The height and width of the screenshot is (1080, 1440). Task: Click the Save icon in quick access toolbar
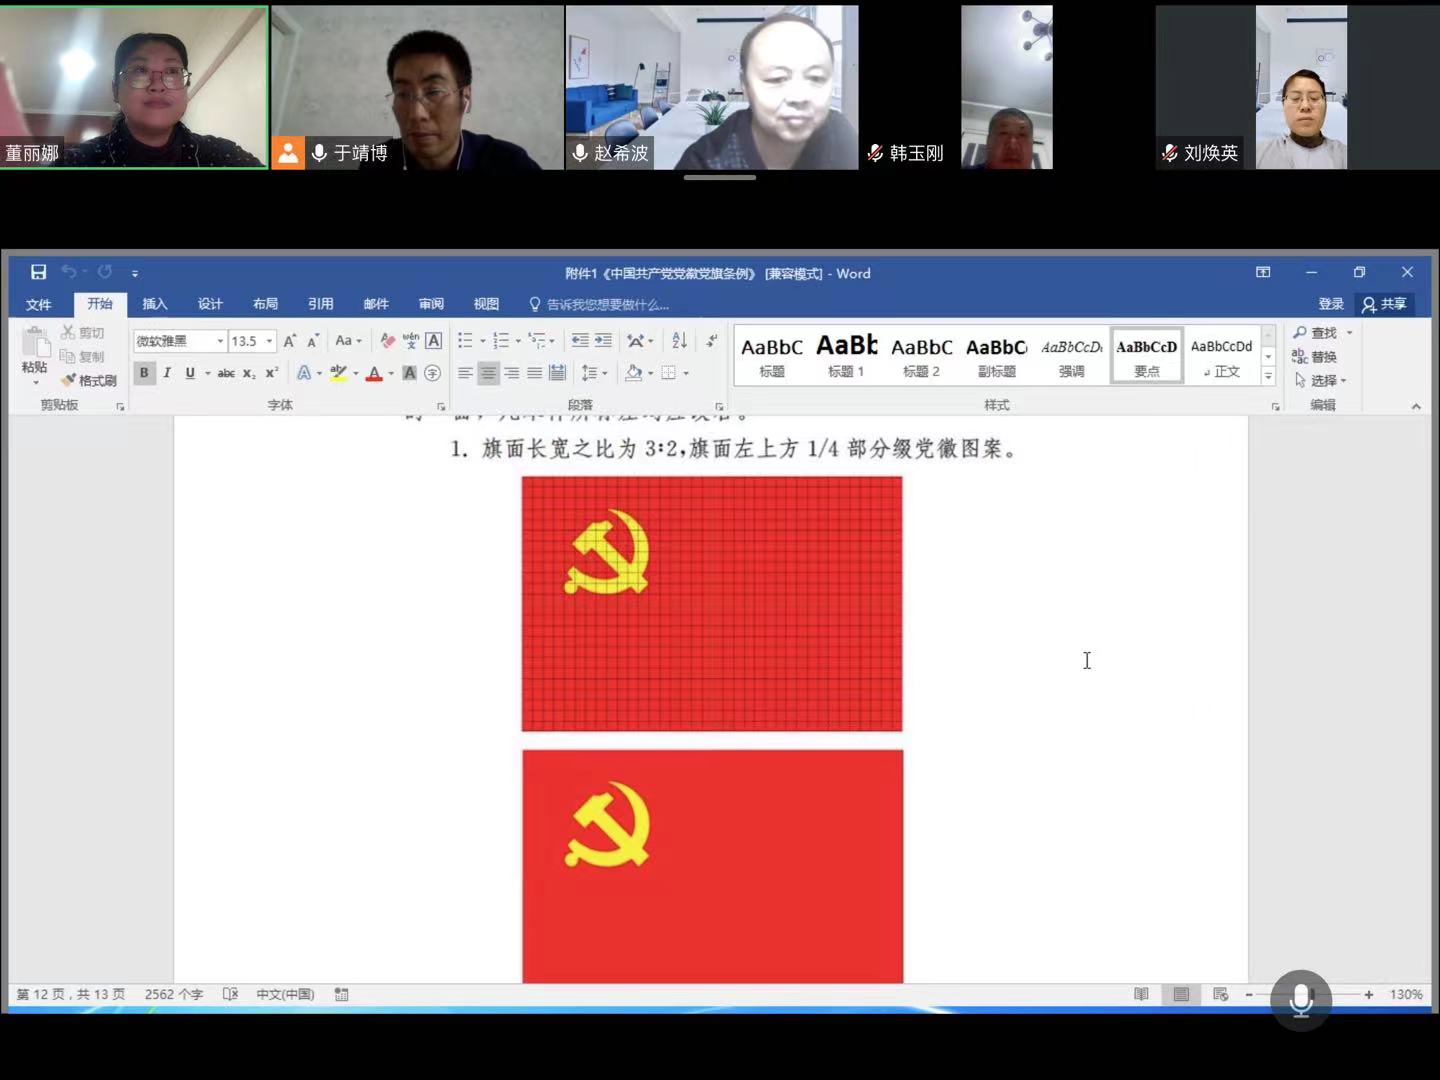pyautogui.click(x=38, y=272)
